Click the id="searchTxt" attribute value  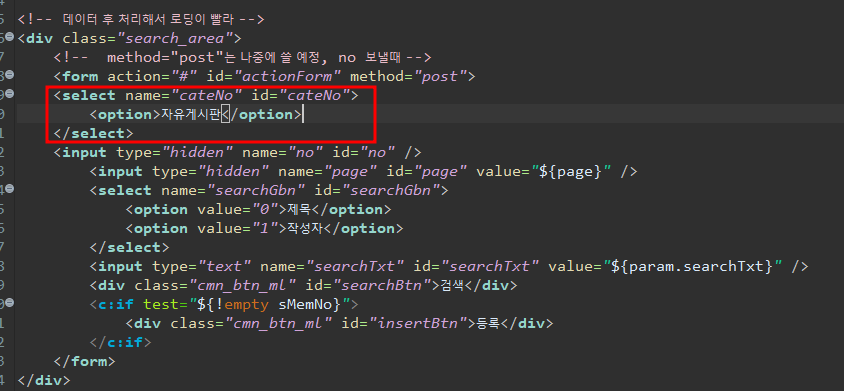click(x=490, y=266)
